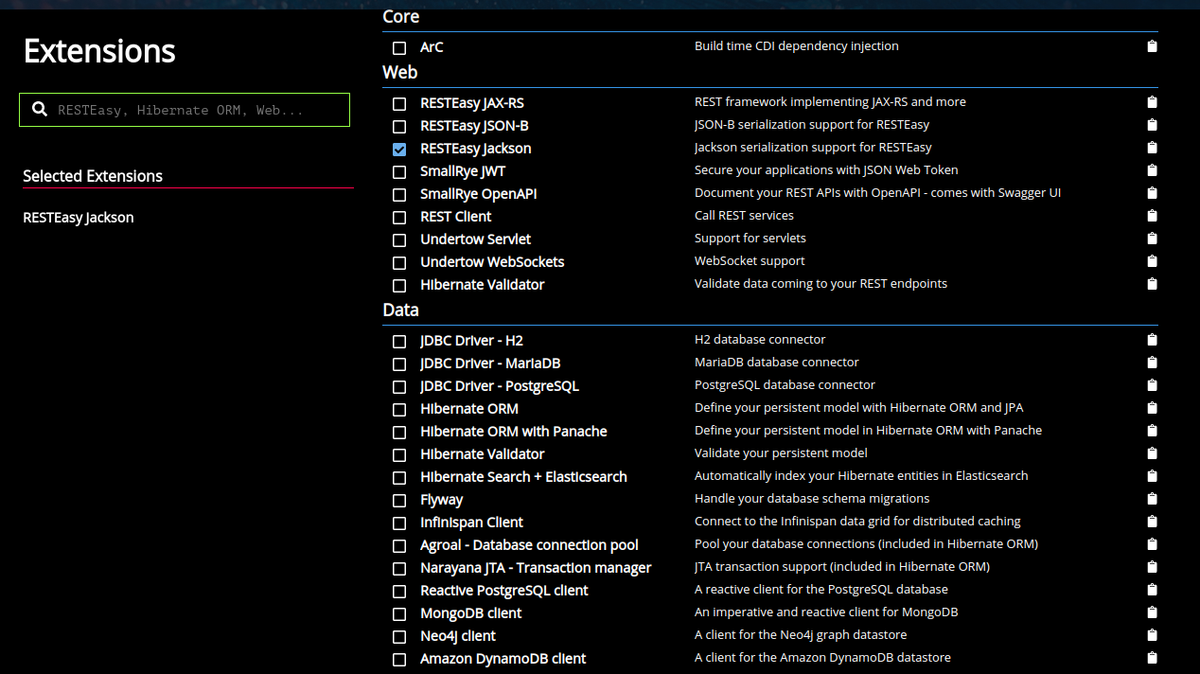
Task: Enable the REST Client checkbox
Action: [x=399, y=218]
